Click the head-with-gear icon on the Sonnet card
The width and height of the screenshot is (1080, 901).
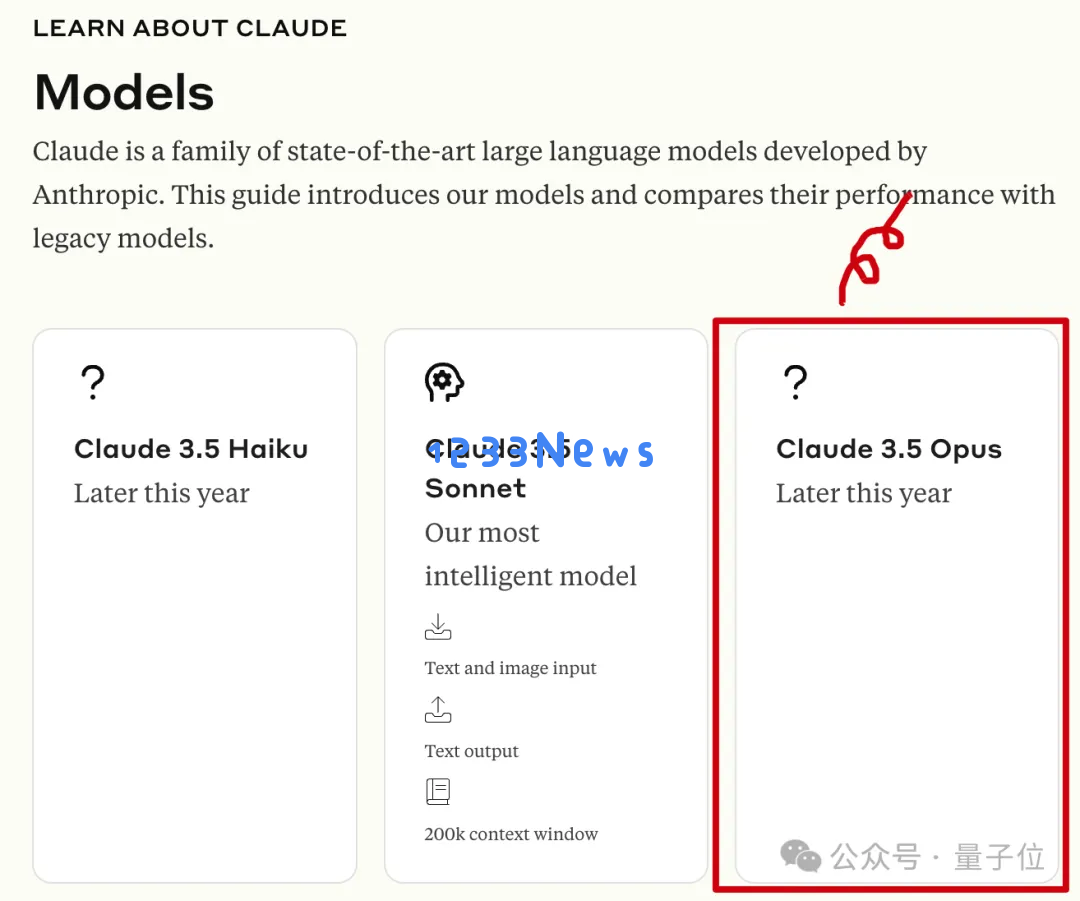tap(444, 382)
